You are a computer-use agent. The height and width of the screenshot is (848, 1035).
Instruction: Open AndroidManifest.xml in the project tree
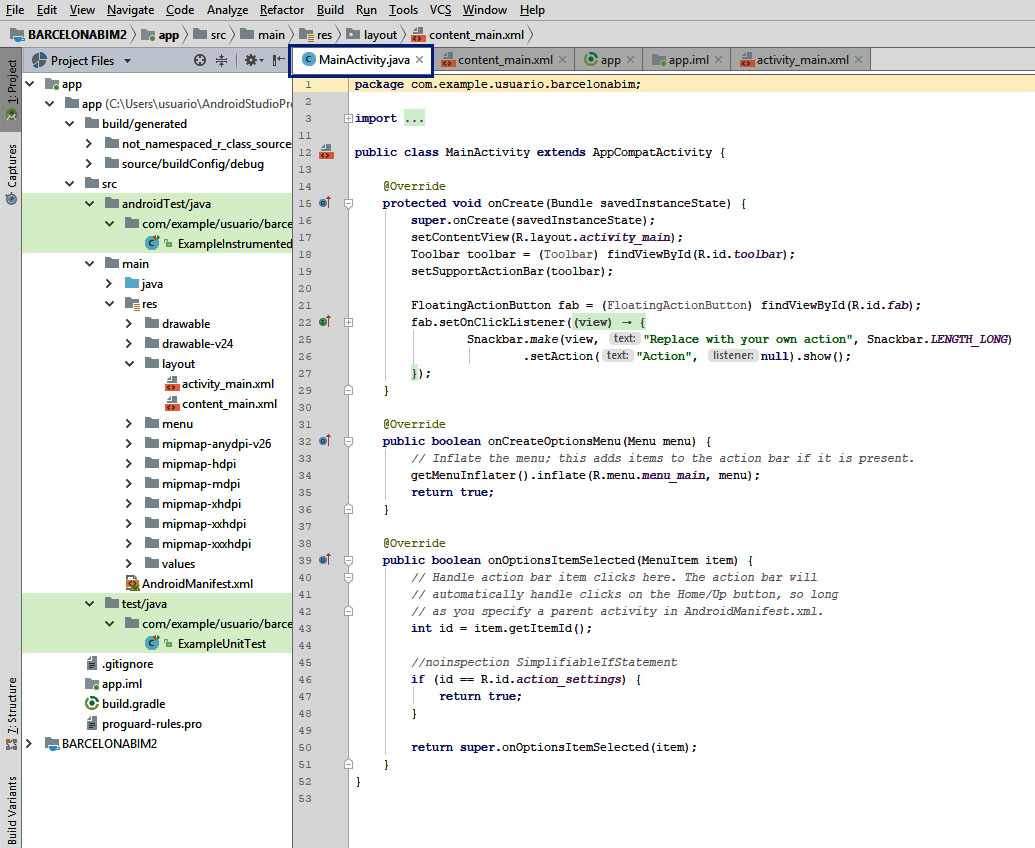click(x=197, y=584)
